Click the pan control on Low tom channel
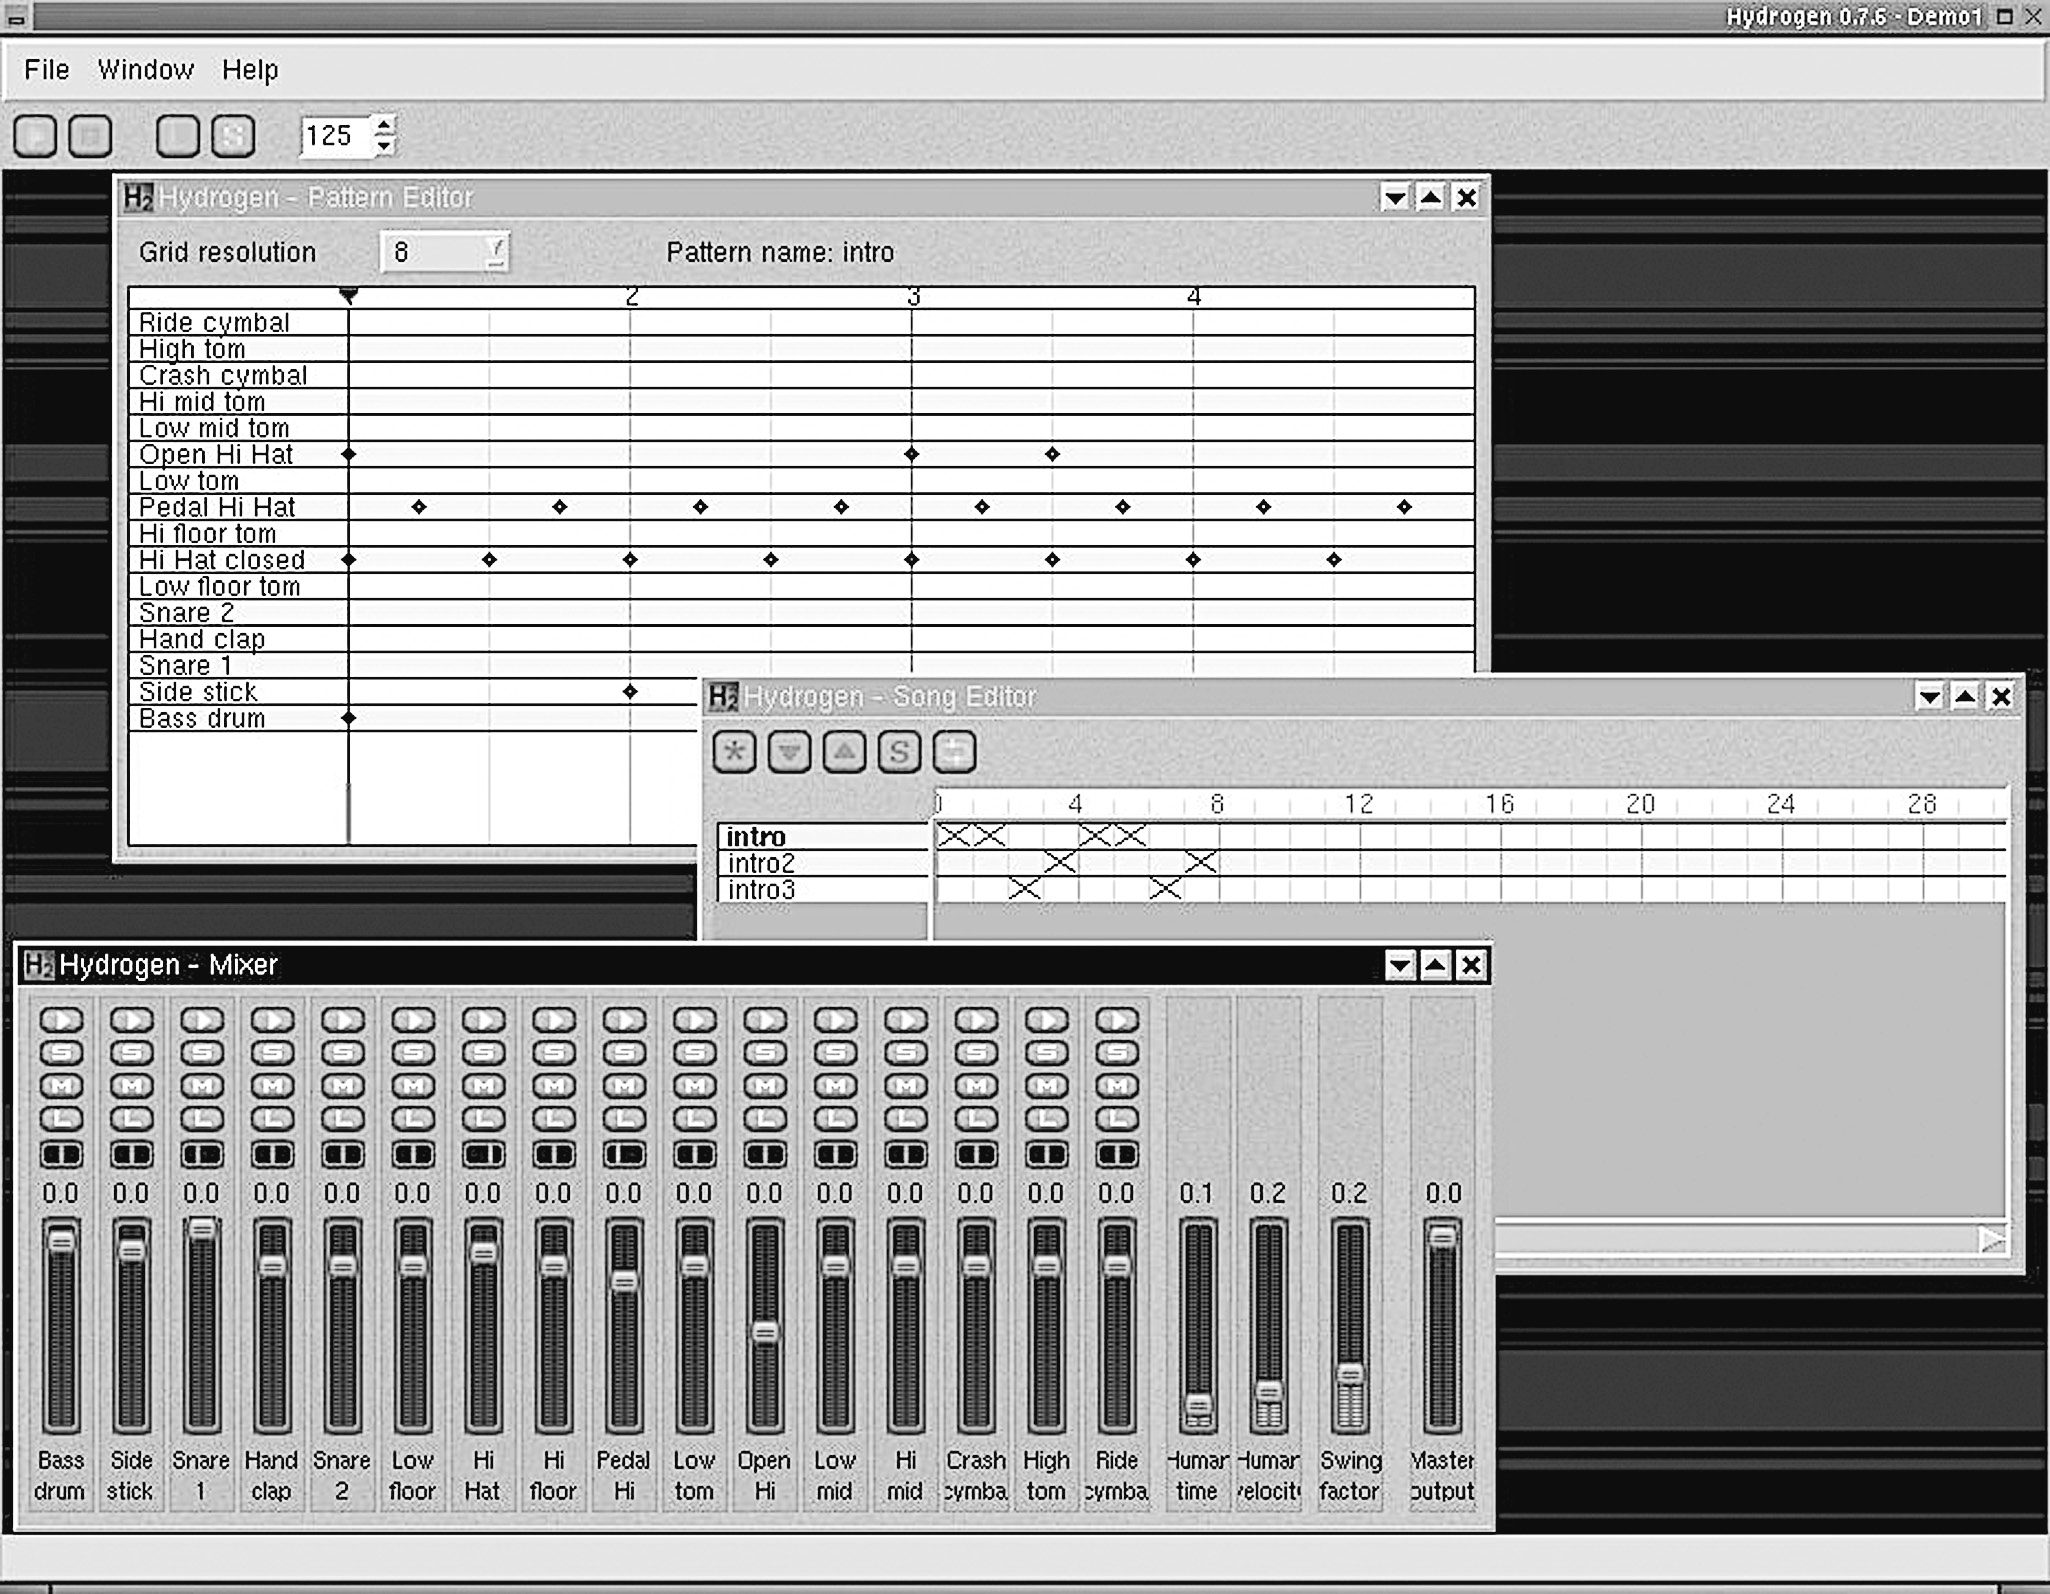 (x=694, y=1155)
